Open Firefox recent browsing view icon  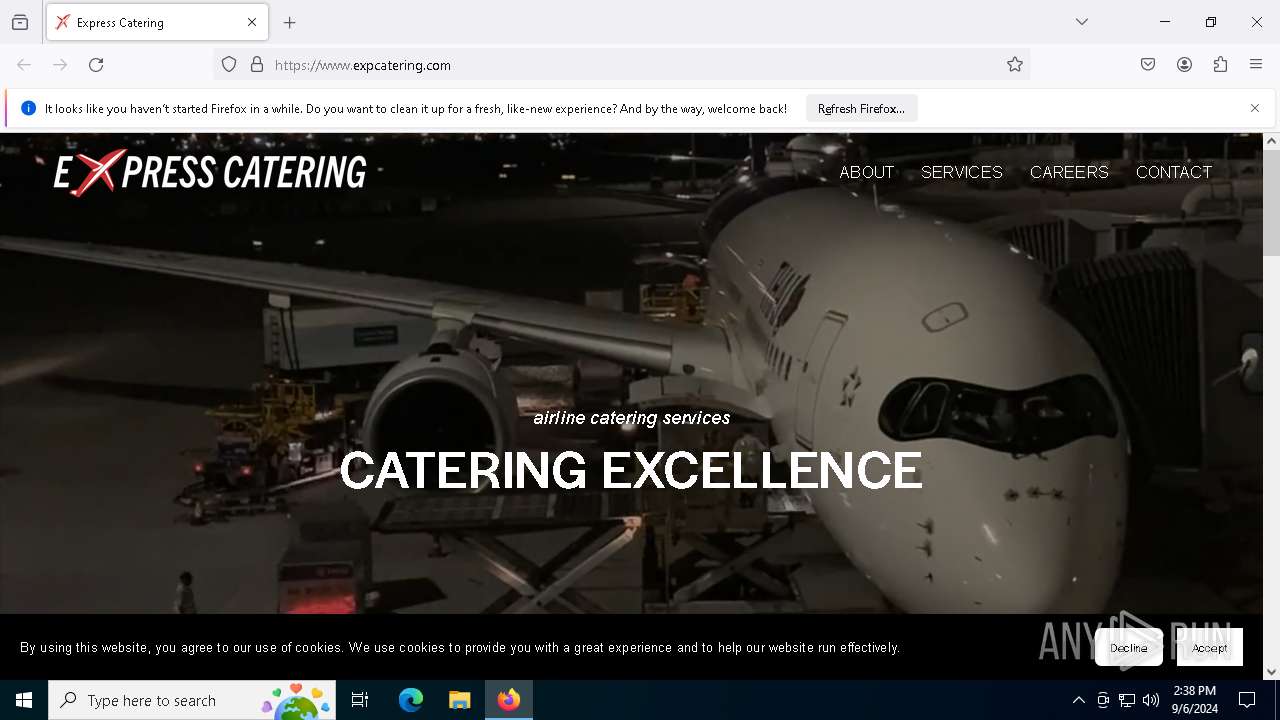click(20, 22)
